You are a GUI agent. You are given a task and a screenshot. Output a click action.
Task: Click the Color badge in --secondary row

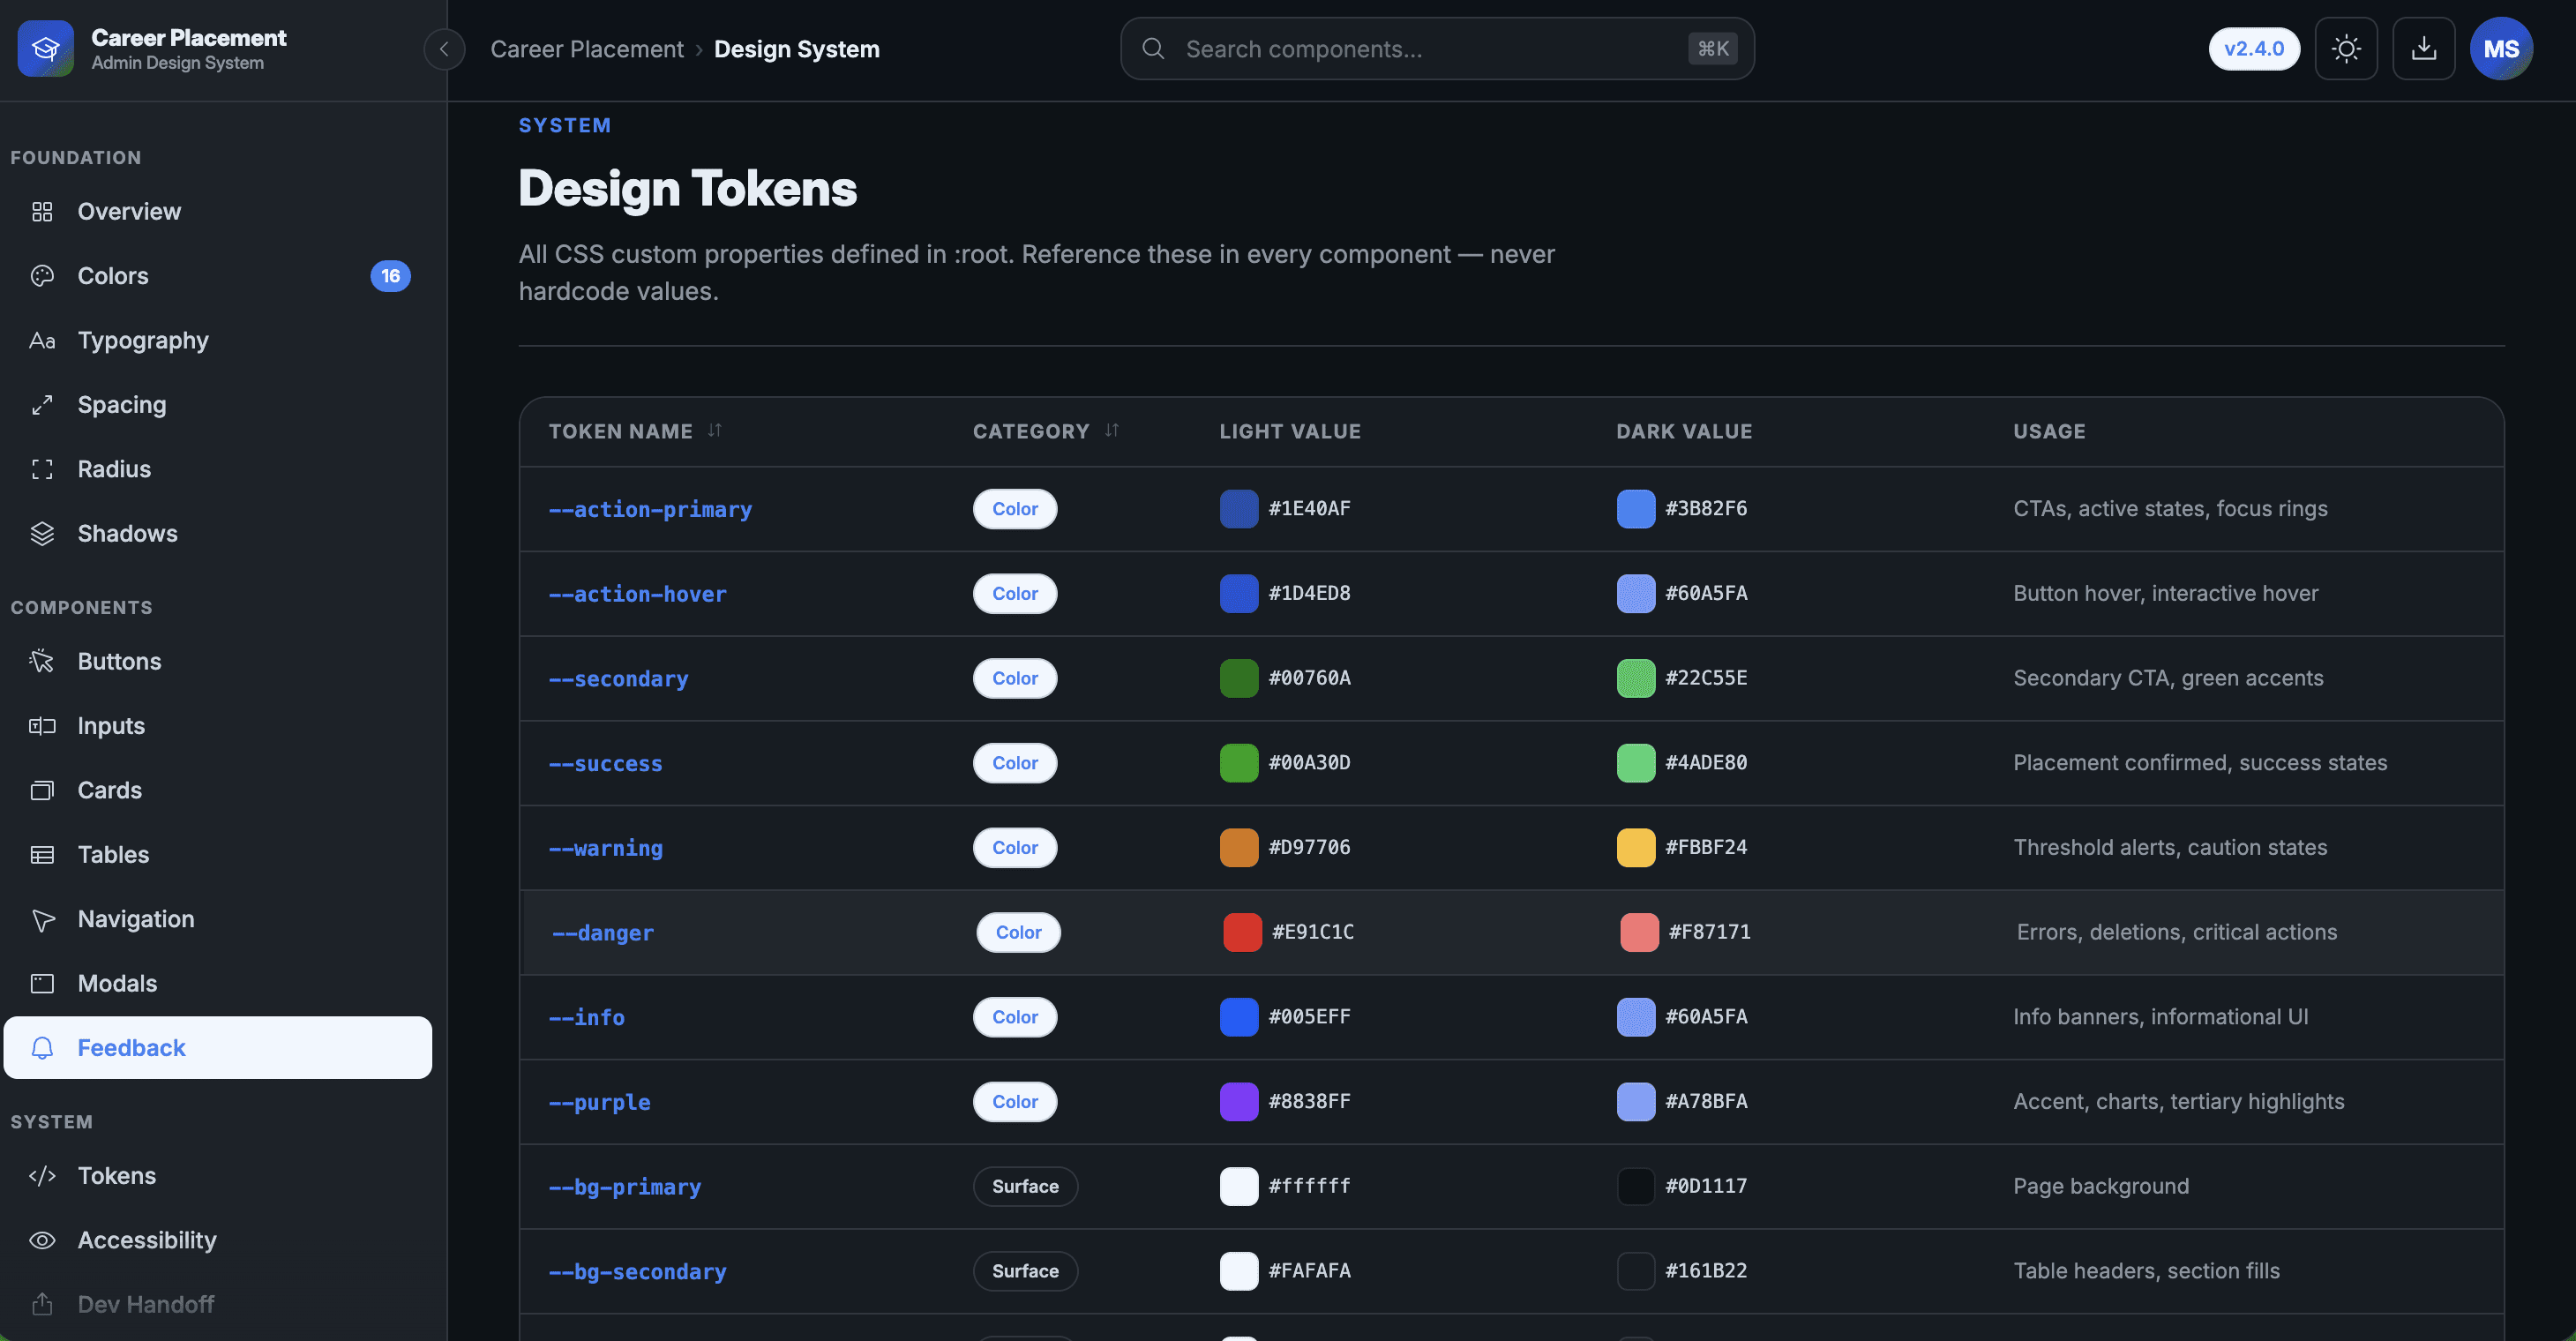click(1015, 678)
